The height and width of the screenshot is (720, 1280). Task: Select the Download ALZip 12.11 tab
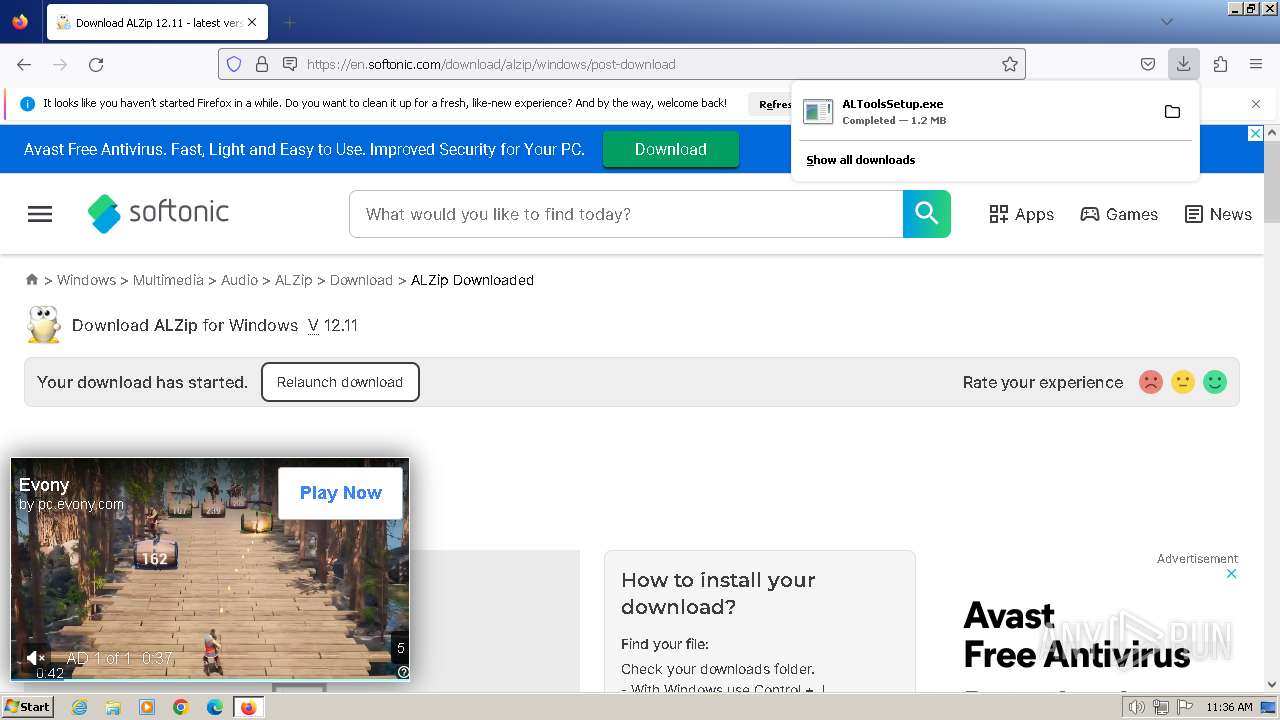point(156,22)
